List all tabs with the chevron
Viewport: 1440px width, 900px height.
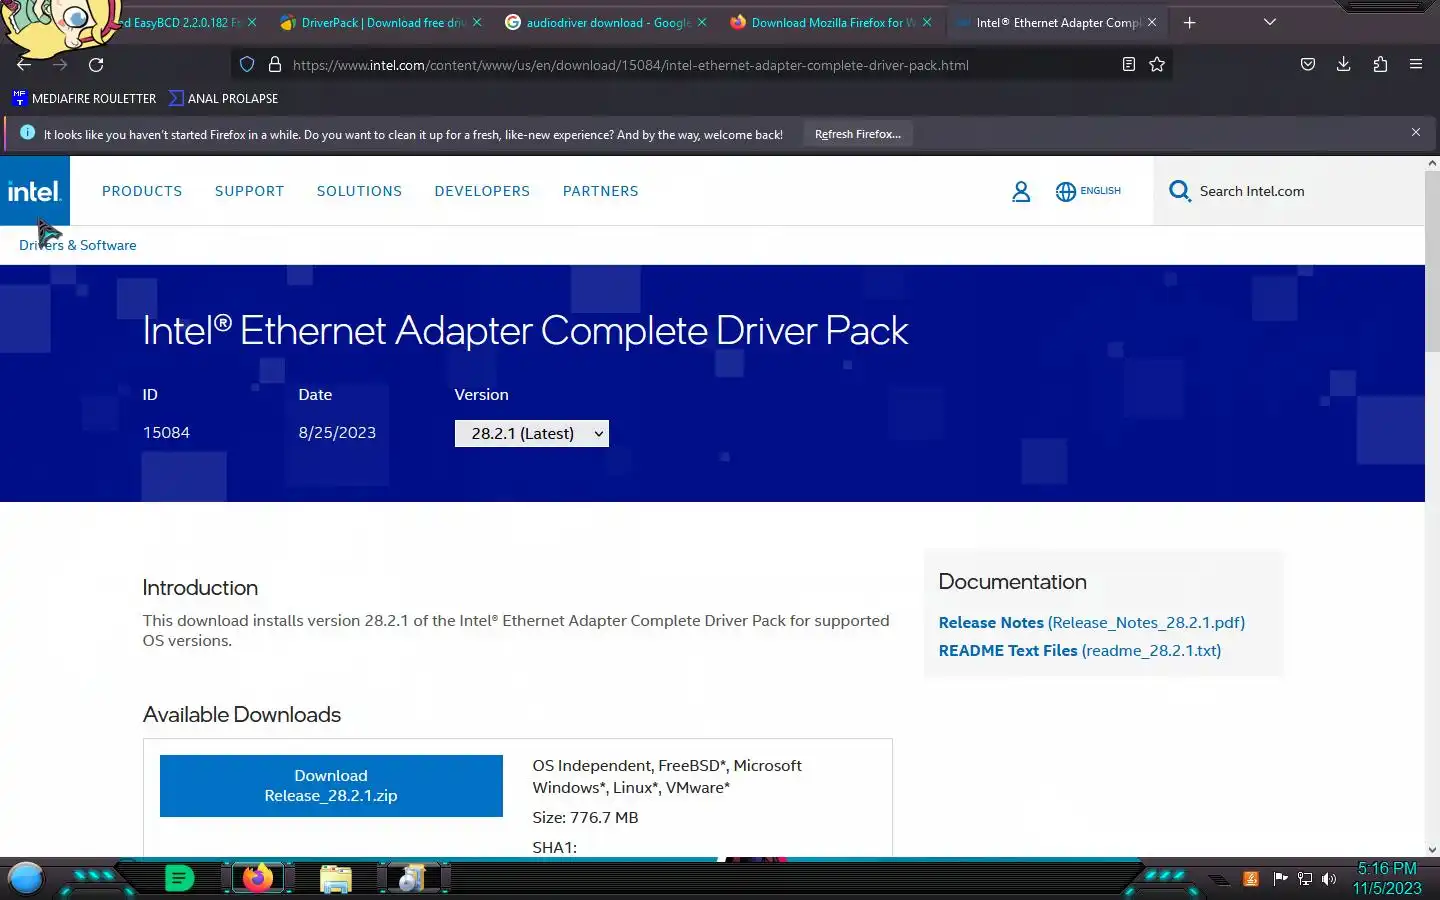coord(1270,22)
